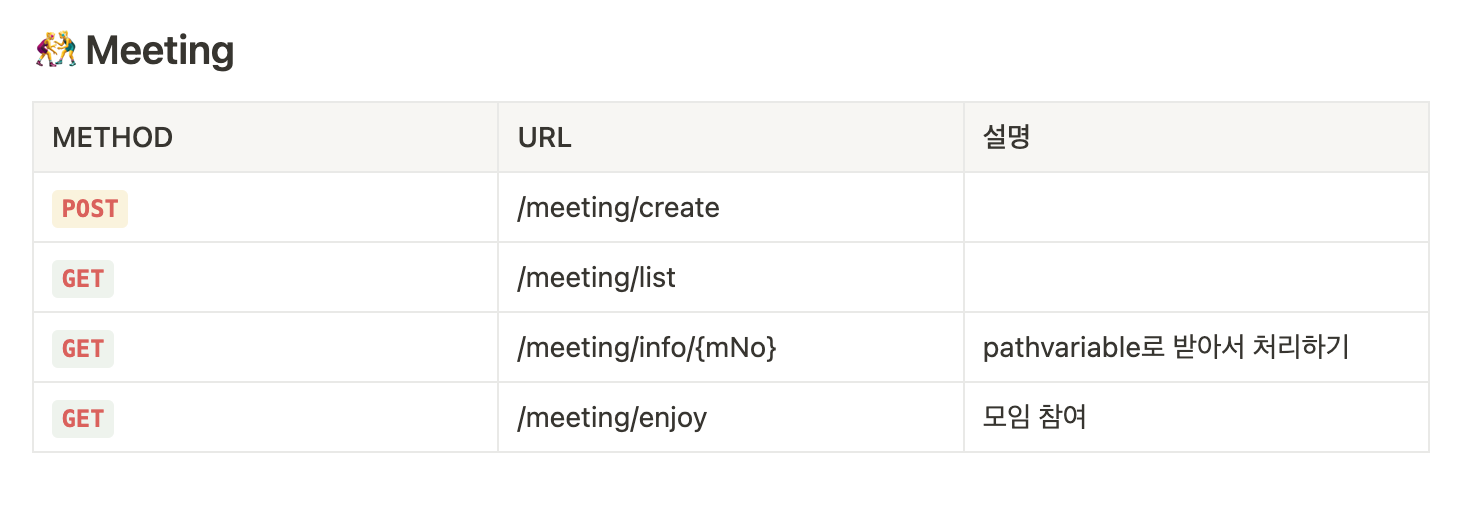Click the pathvariable로 받아서 처리하기 description
Viewport: 1464px width, 518px height.
coord(1166,348)
